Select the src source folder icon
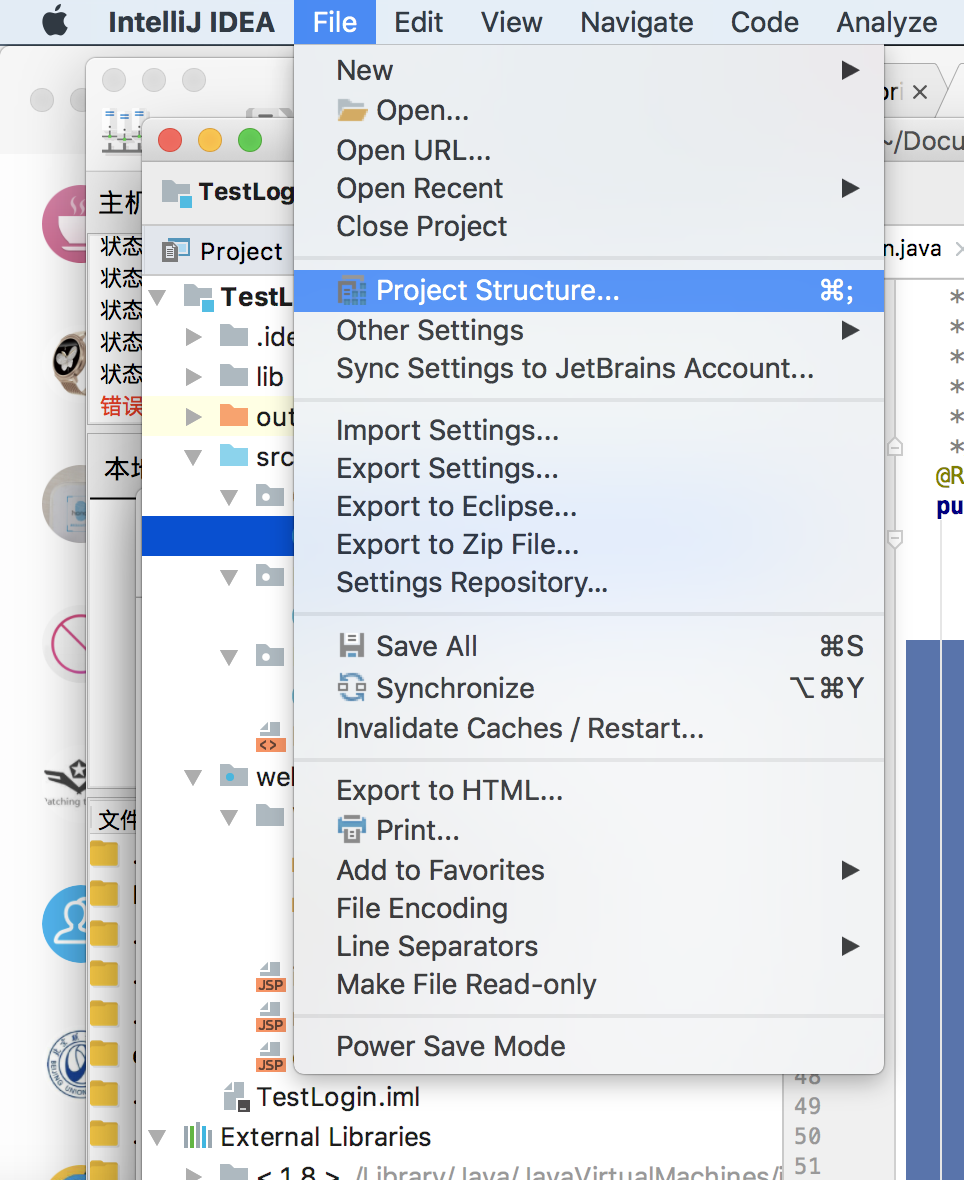The height and width of the screenshot is (1180, 964). click(x=234, y=455)
